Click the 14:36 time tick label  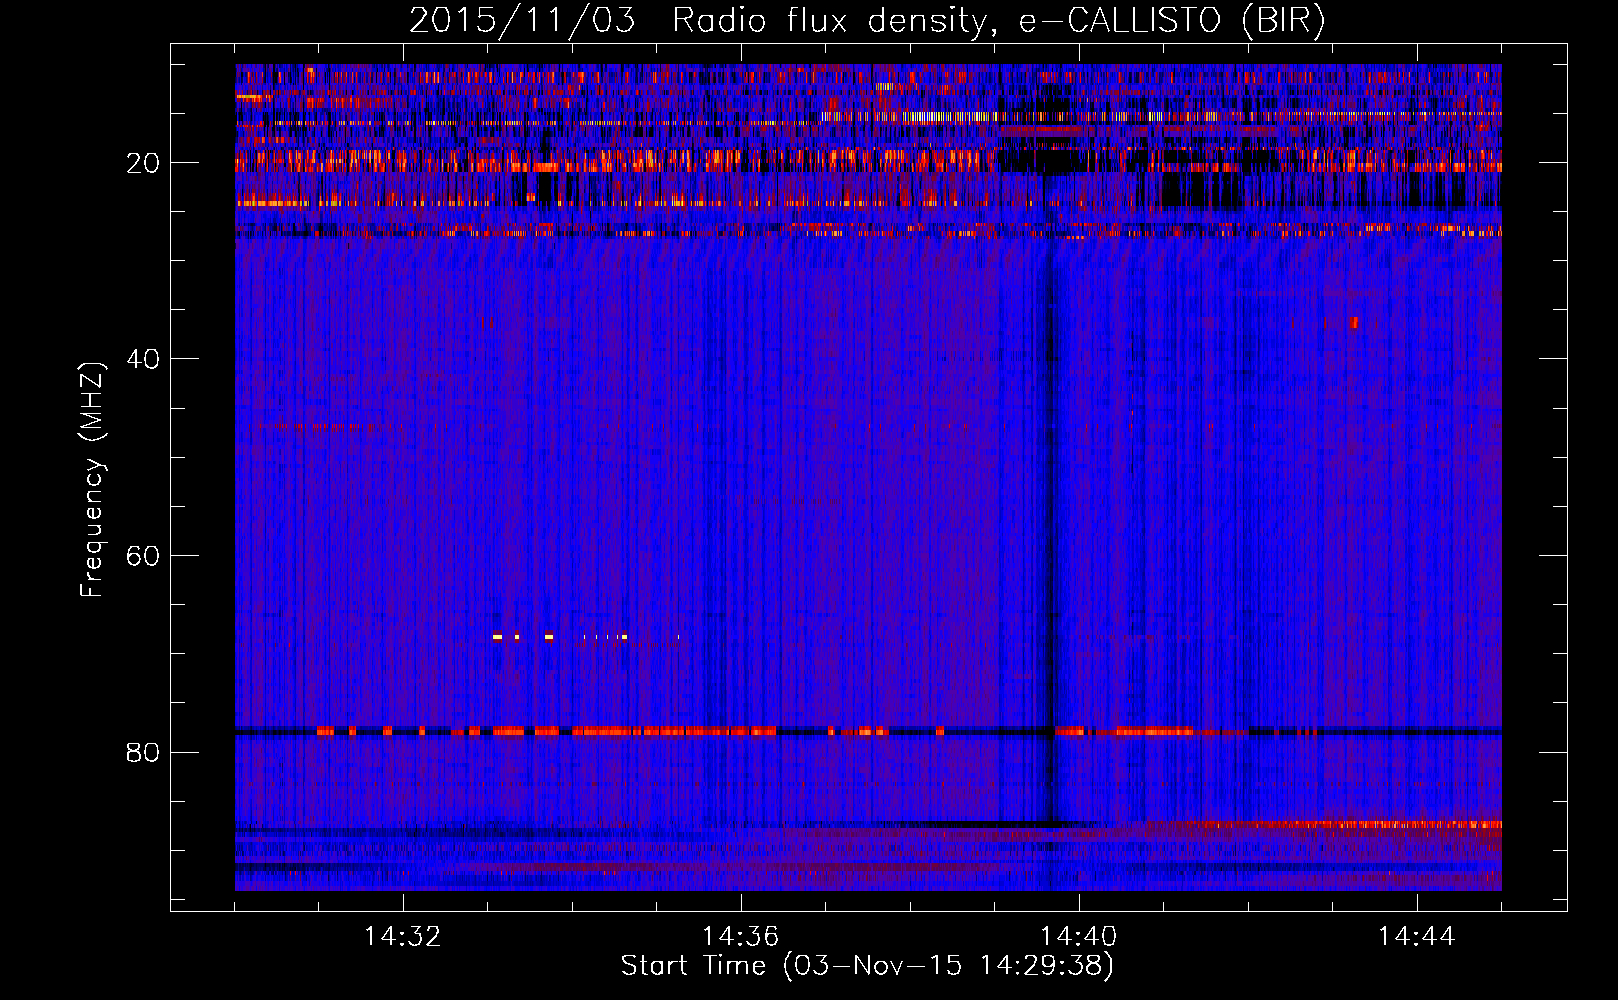pos(741,937)
